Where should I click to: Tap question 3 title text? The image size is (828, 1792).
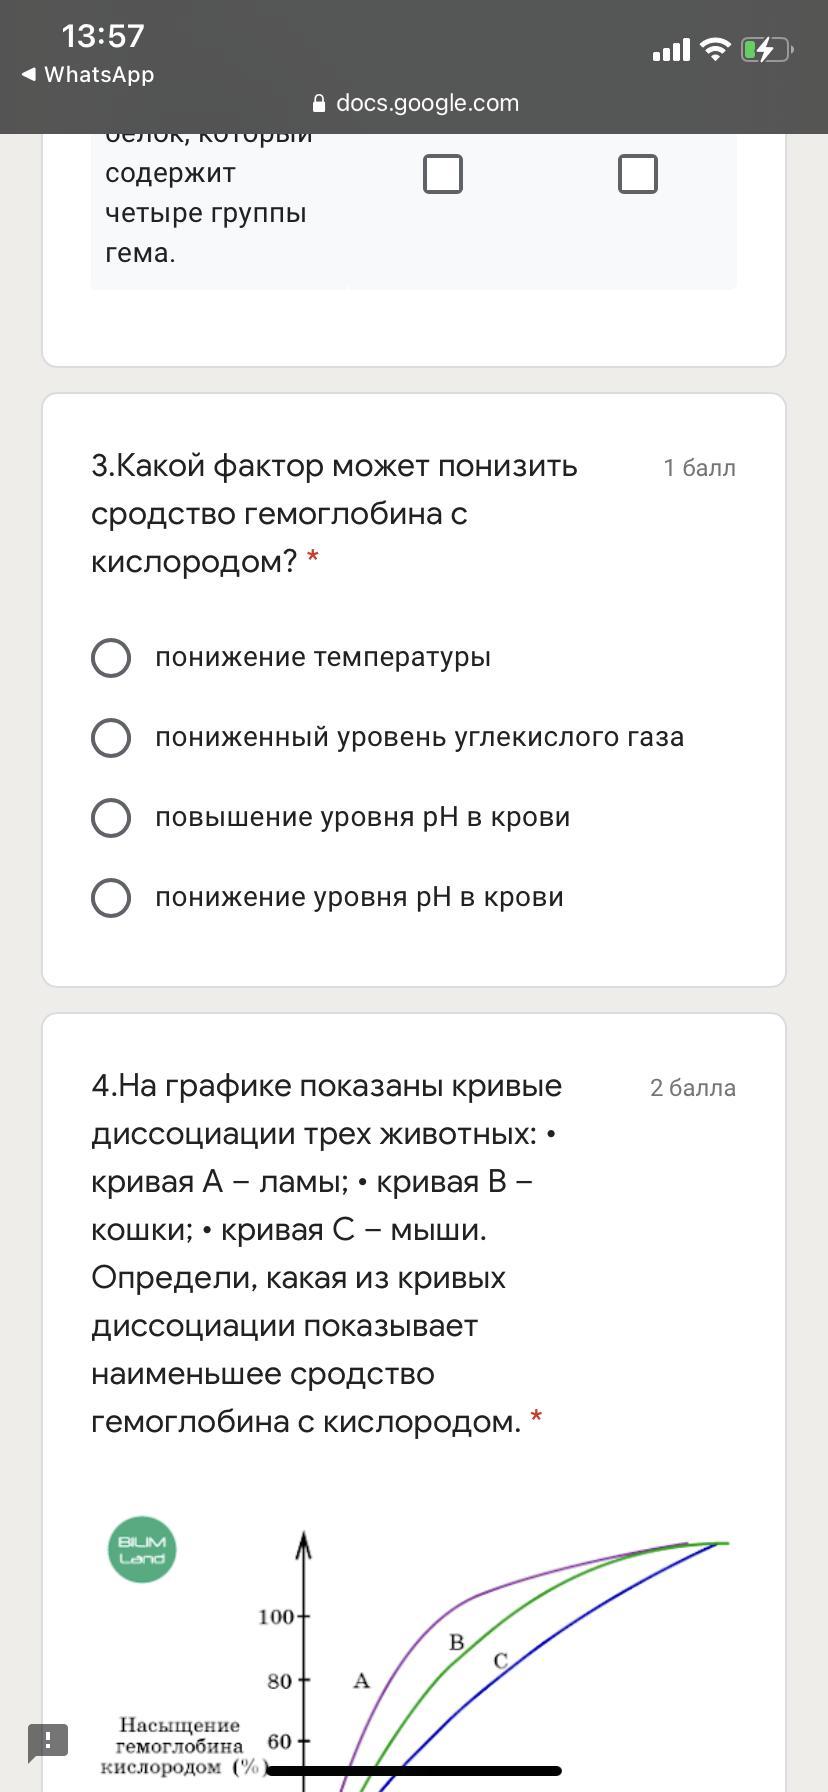[x=334, y=513]
